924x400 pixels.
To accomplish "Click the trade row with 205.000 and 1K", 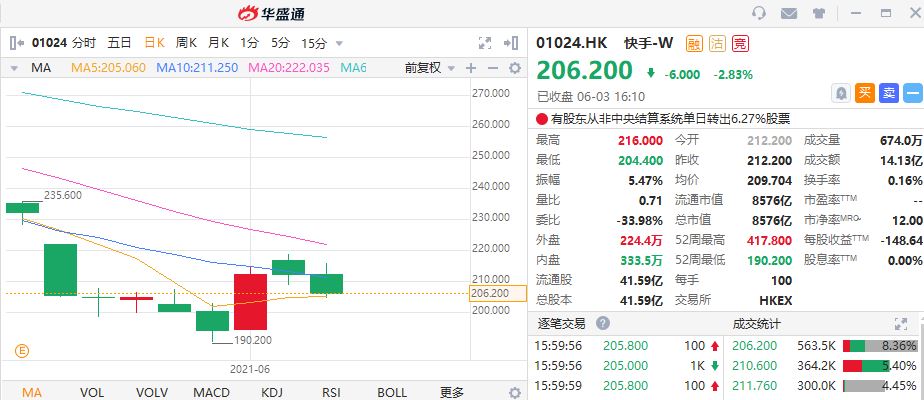I will [628, 366].
